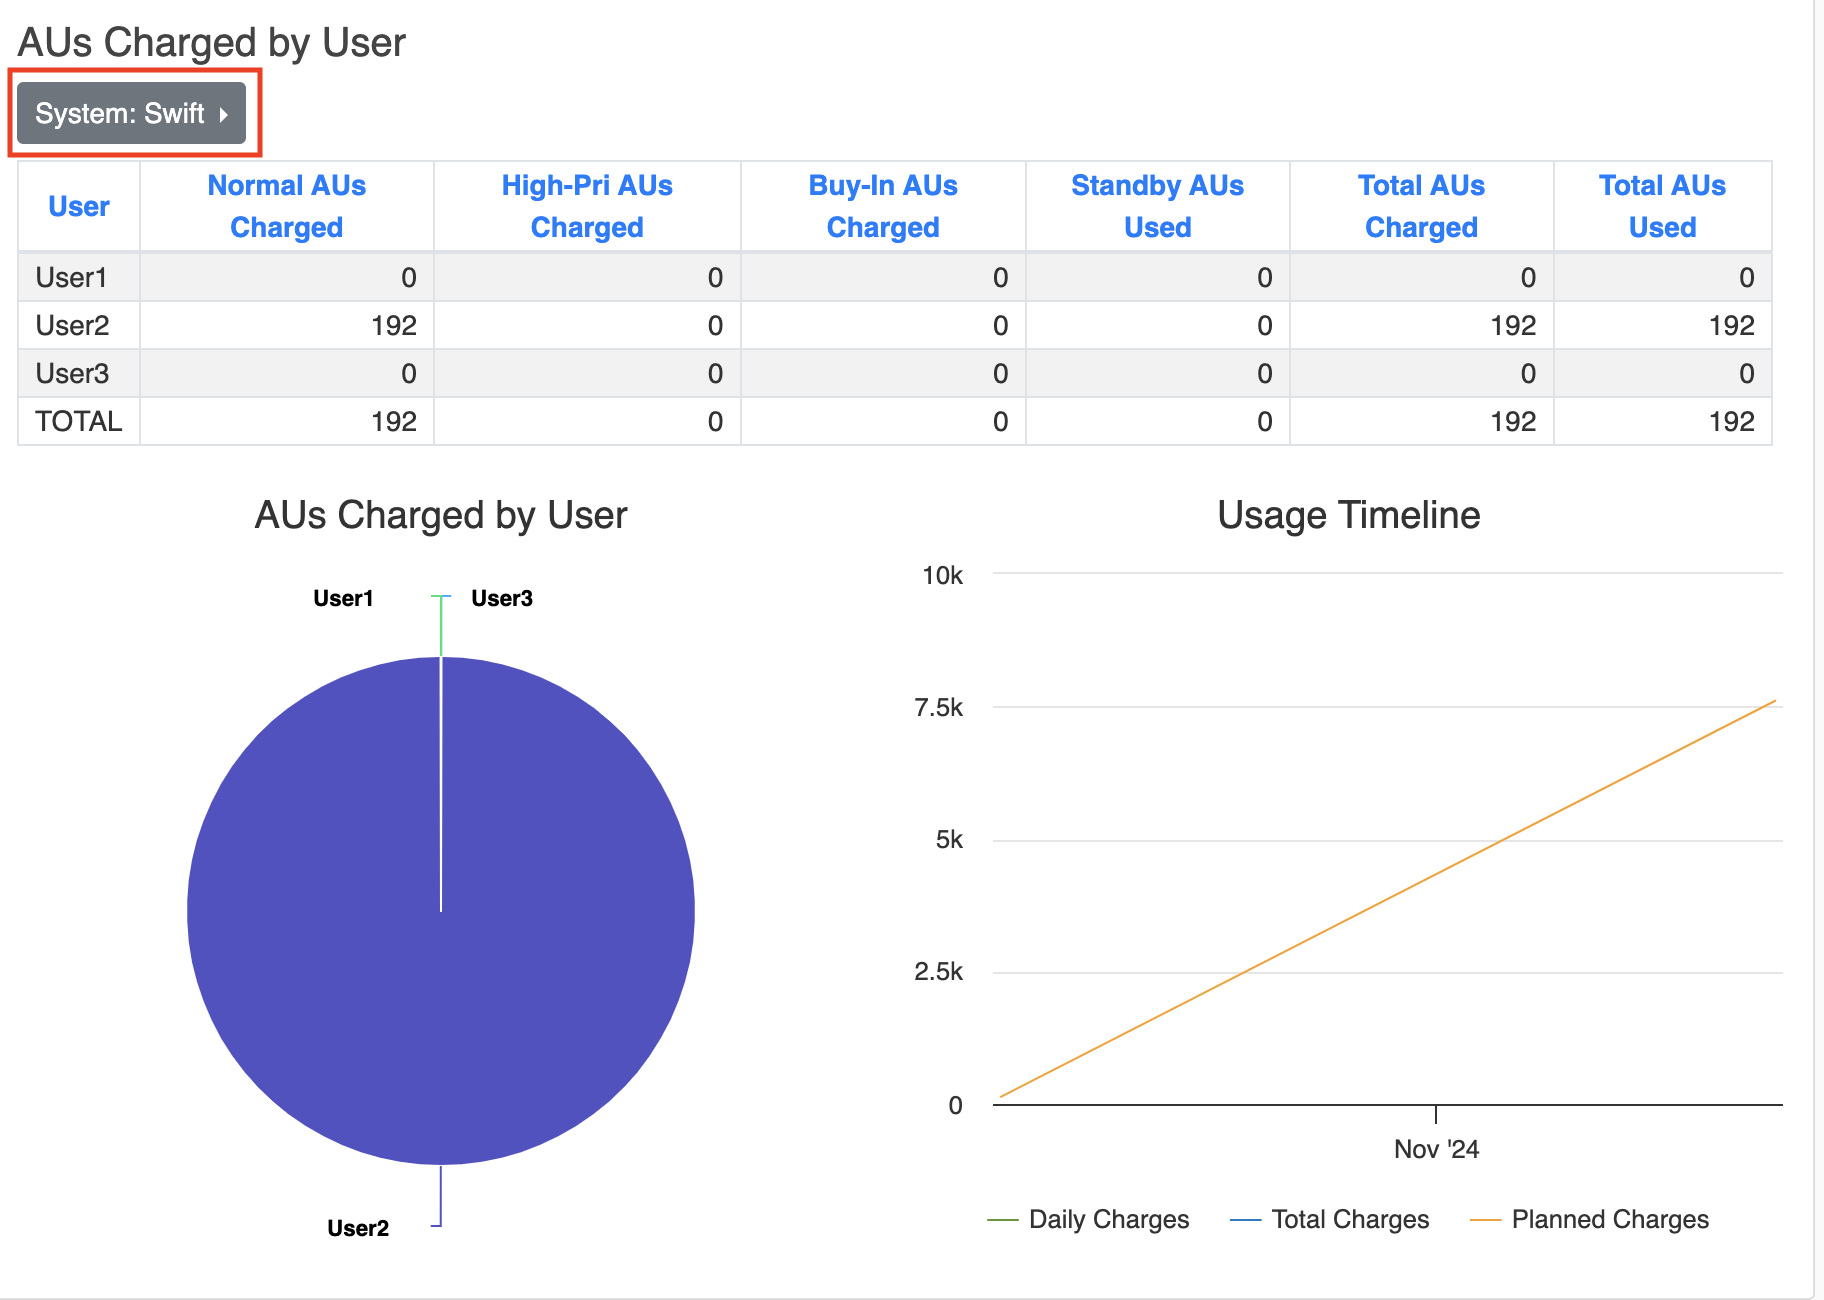1824x1300 pixels.
Task: Click the Nov '24 axis tick label
Action: tap(1436, 1149)
